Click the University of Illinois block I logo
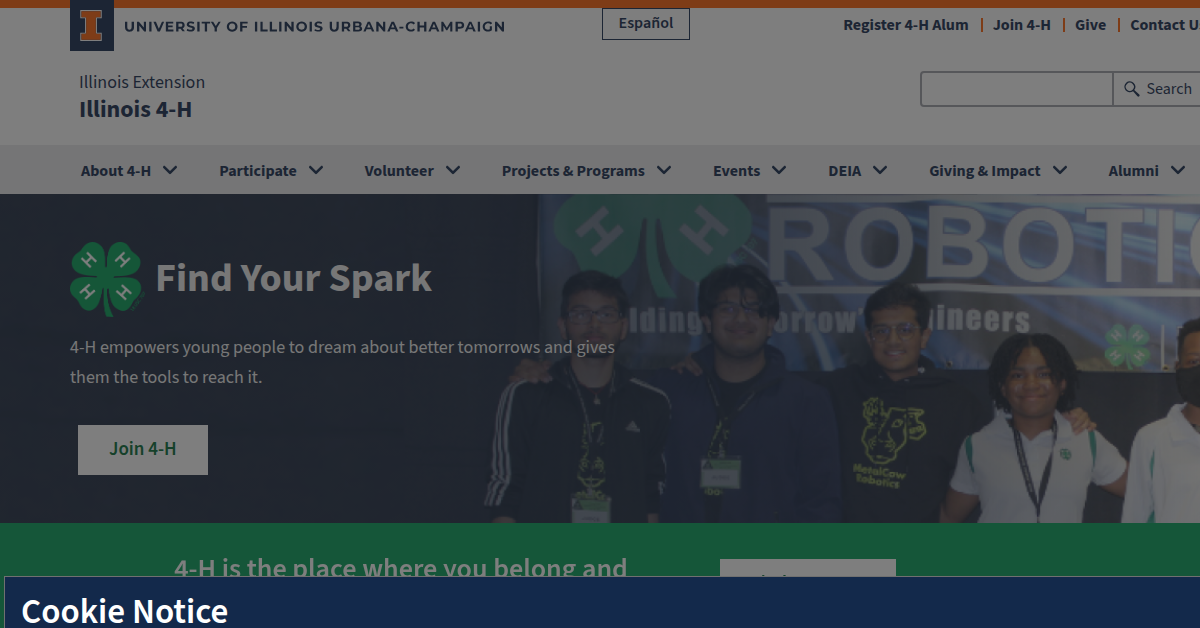This screenshot has height=628, width=1200. [92, 27]
